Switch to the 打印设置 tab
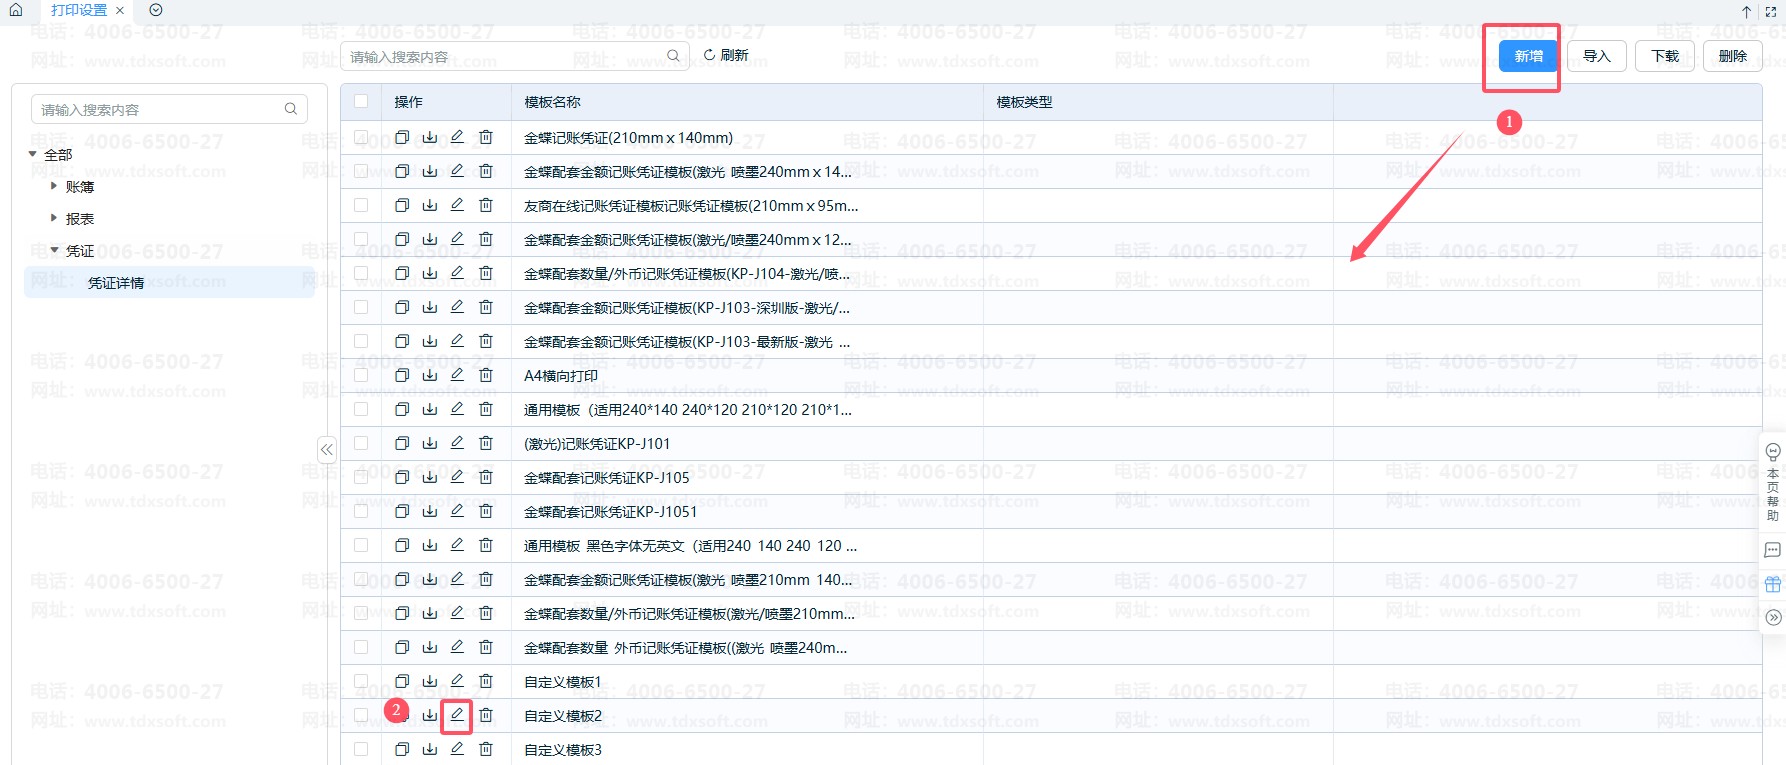Screen dimensions: 1786x765 [x=79, y=10]
